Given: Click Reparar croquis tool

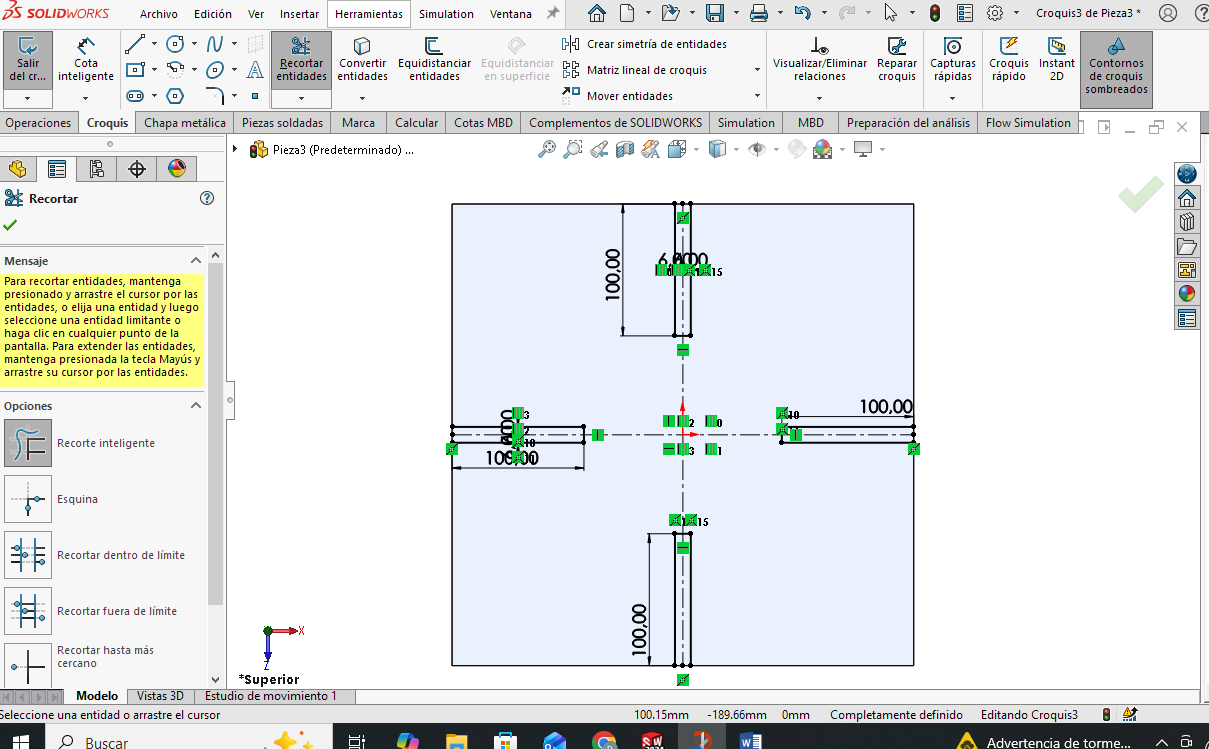Looking at the screenshot, I should pyautogui.click(x=897, y=60).
